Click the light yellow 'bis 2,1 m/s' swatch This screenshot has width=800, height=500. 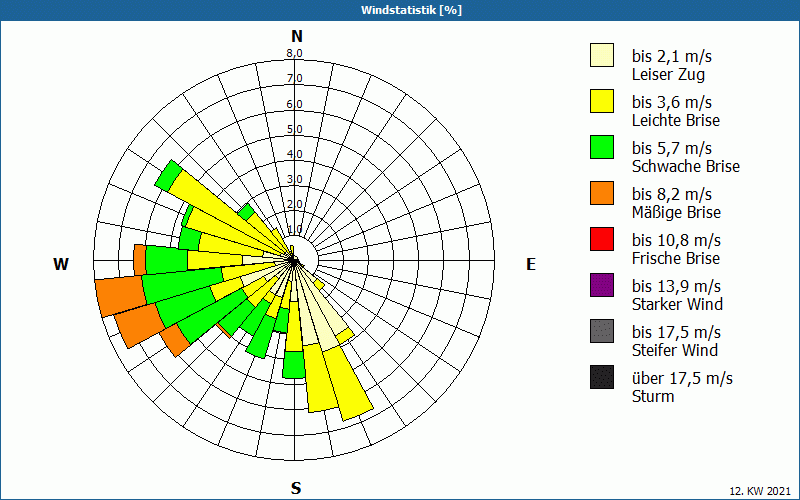602,55
